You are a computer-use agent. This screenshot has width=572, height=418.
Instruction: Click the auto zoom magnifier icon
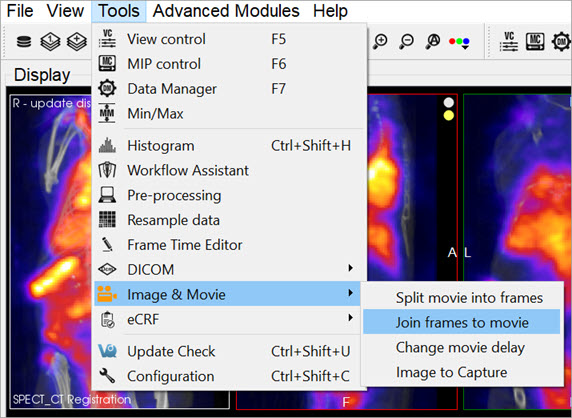click(x=433, y=41)
